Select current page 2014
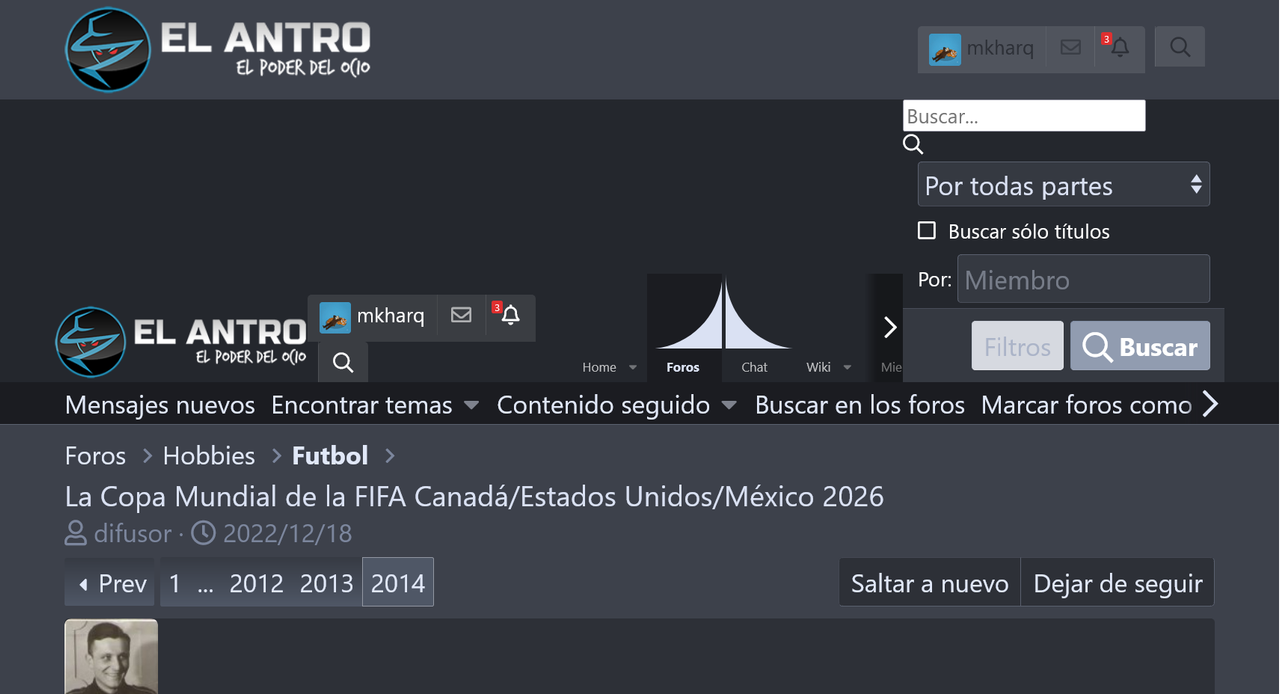This screenshot has height=694, width=1280. click(x=398, y=583)
